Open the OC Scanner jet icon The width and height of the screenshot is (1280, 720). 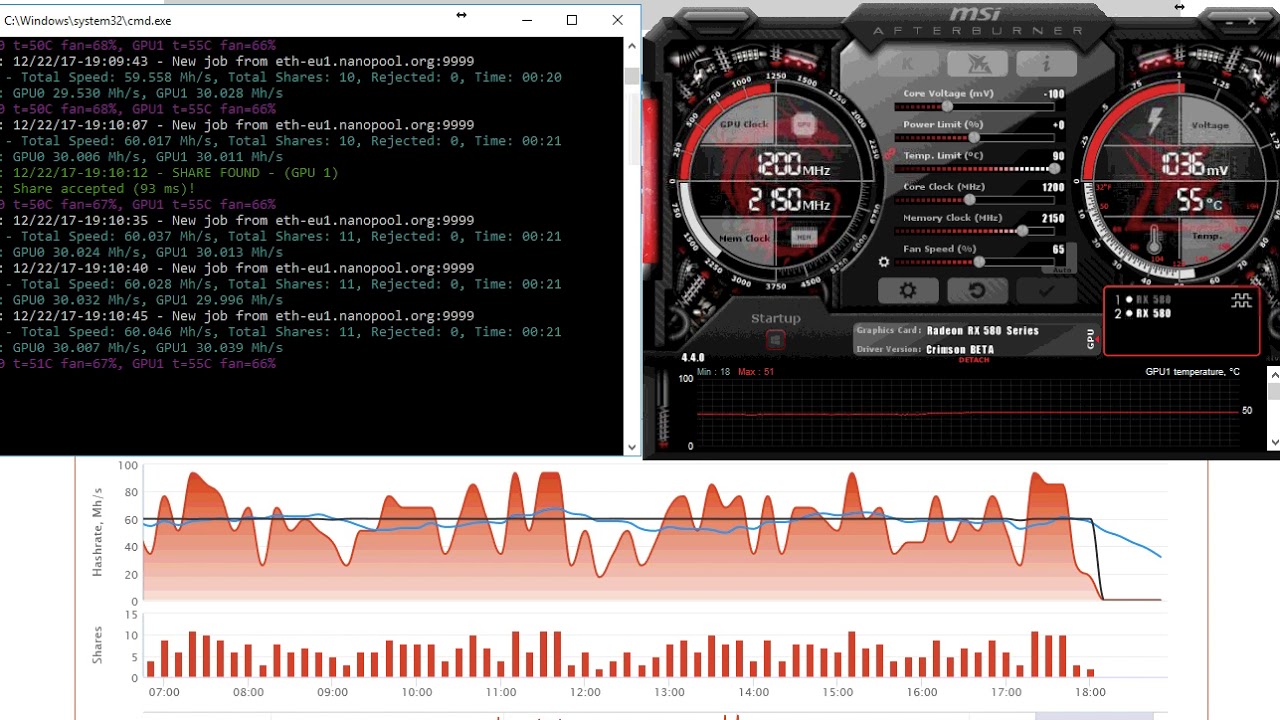pos(976,63)
